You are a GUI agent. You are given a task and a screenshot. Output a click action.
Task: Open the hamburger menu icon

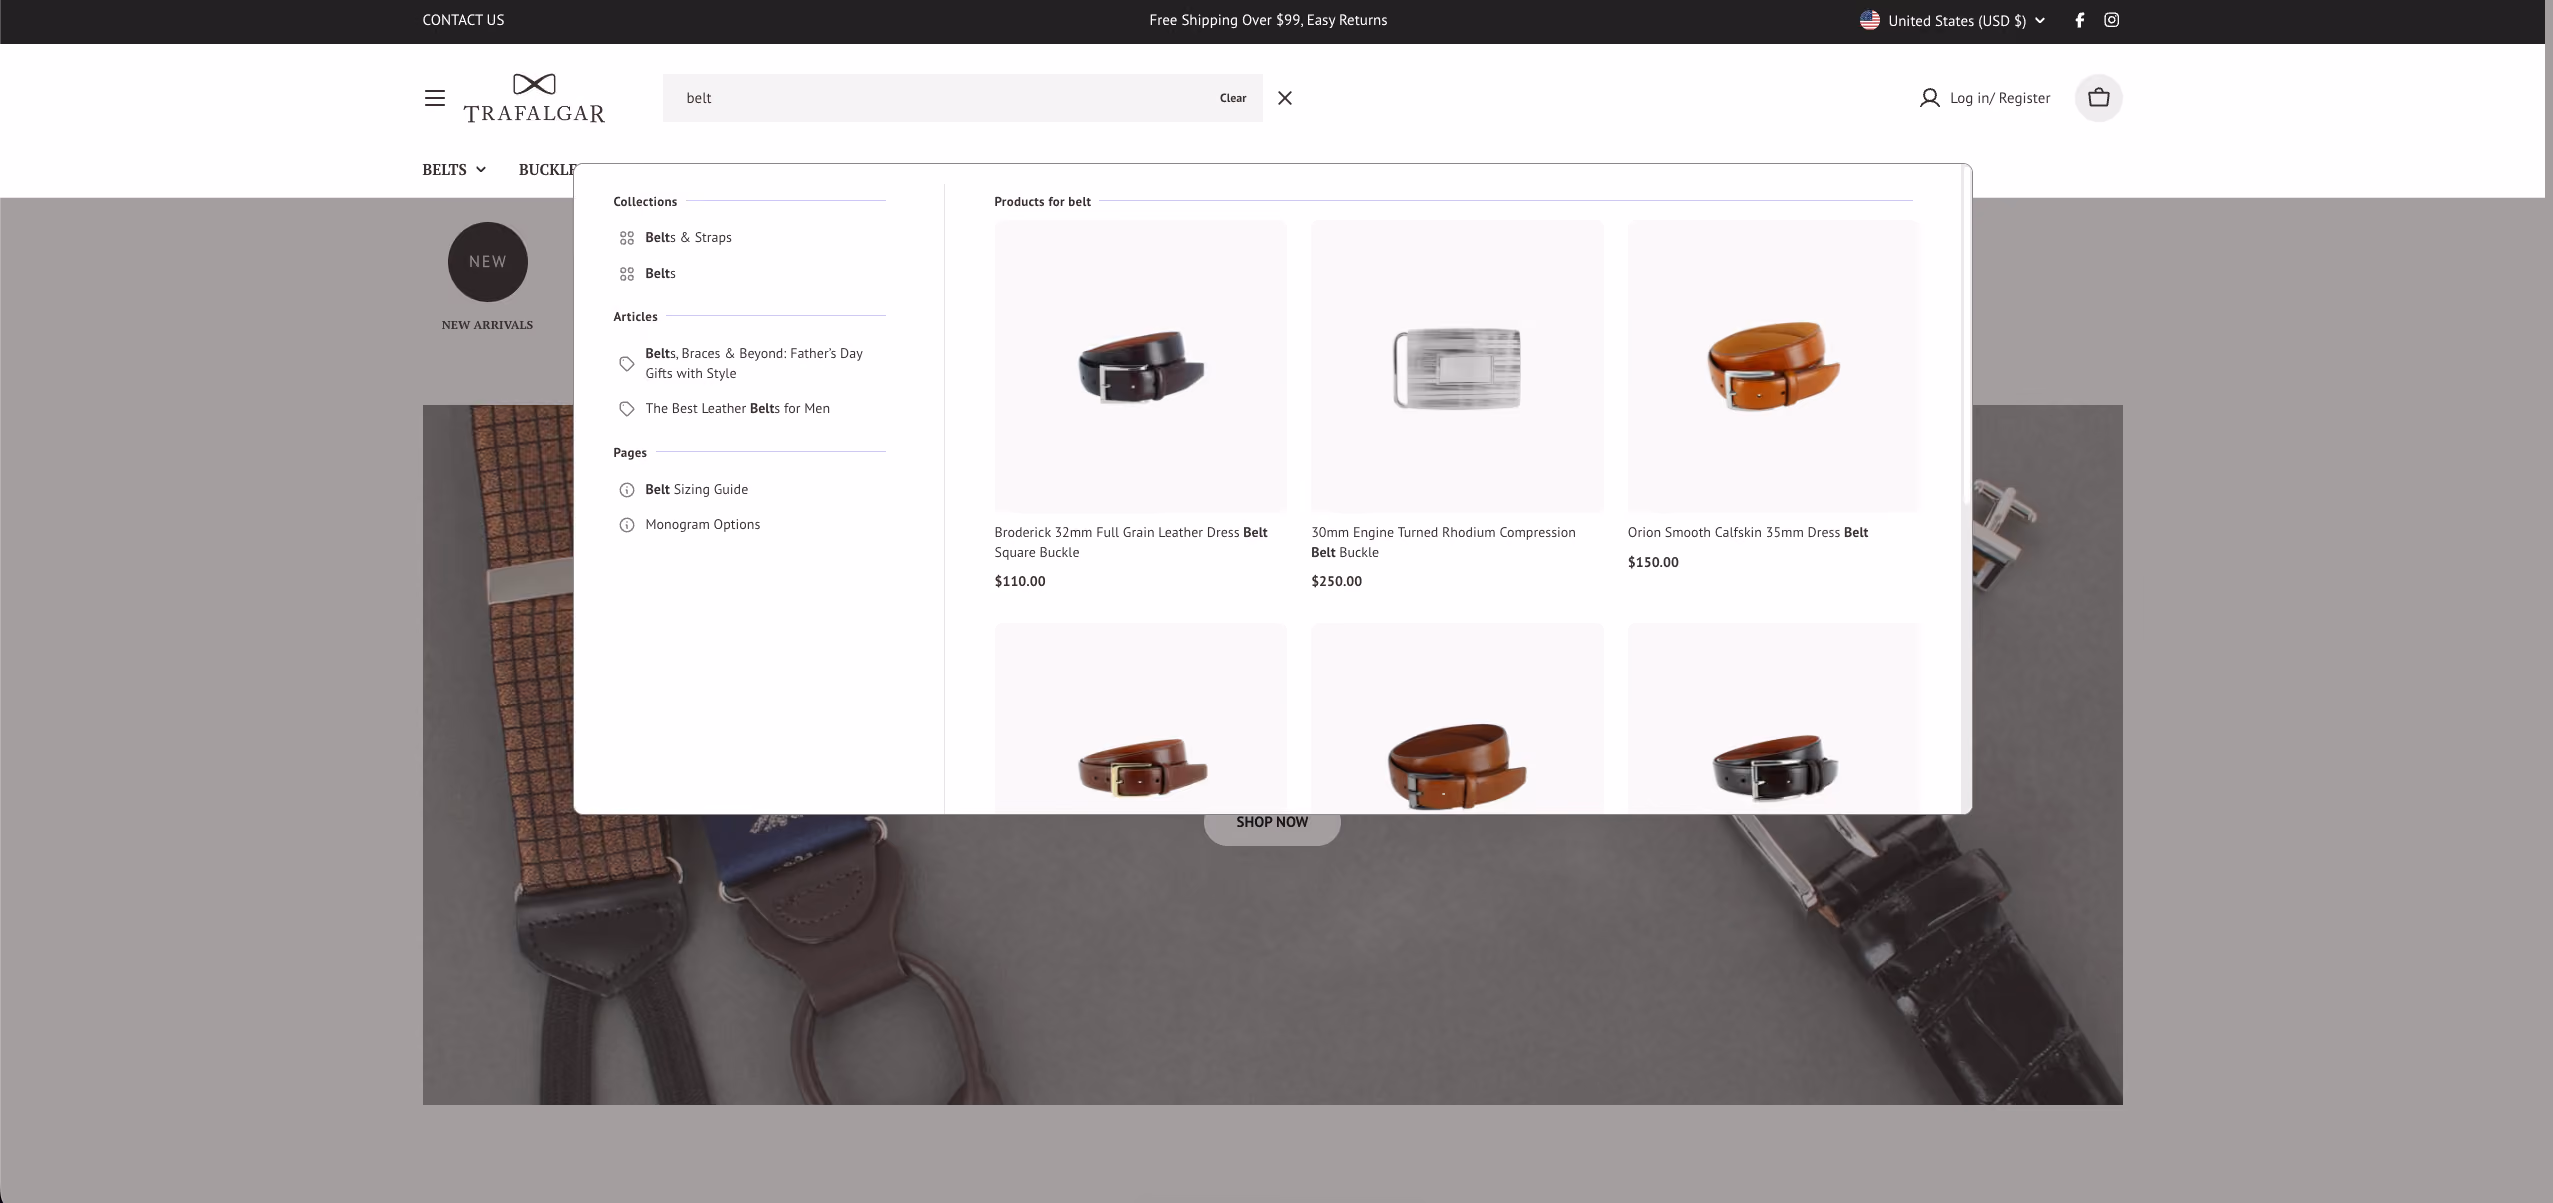click(434, 98)
